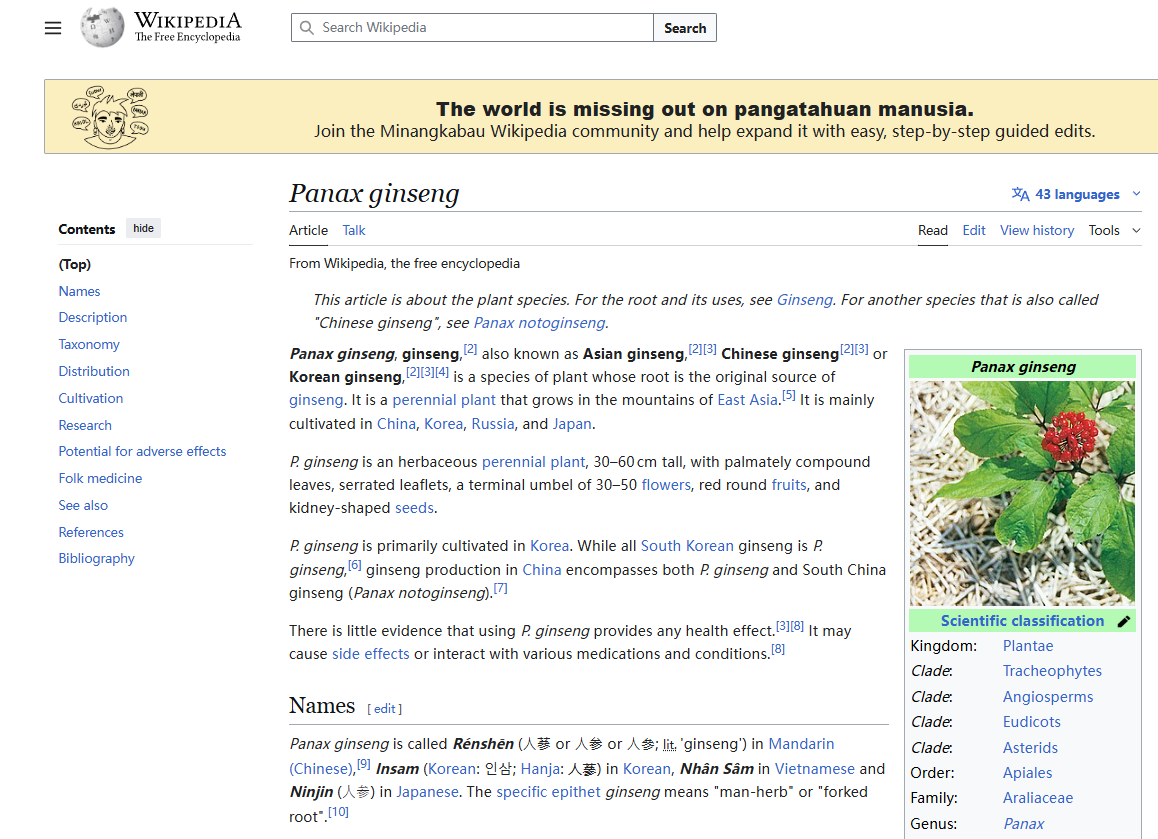Click the Wikipedia globe logo
The width and height of the screenshot is (1158, 839).
tap(102, 27)
